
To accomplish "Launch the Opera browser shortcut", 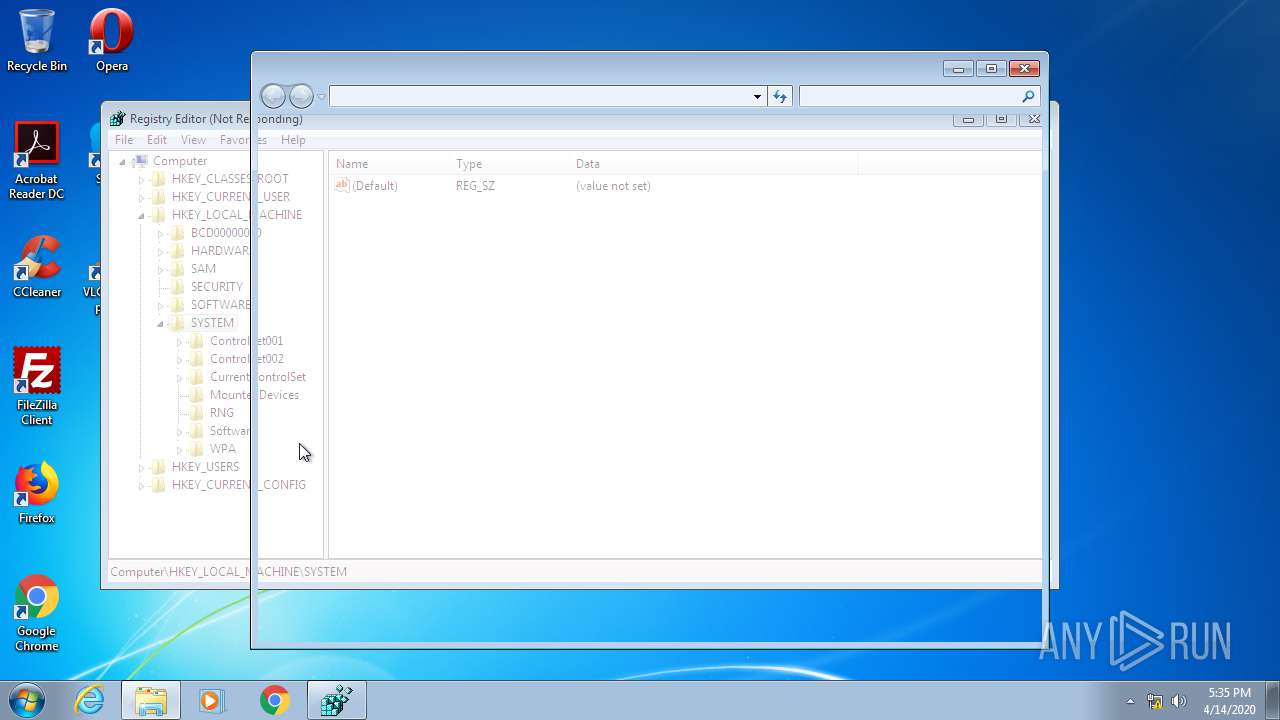I will click(112, 41).
